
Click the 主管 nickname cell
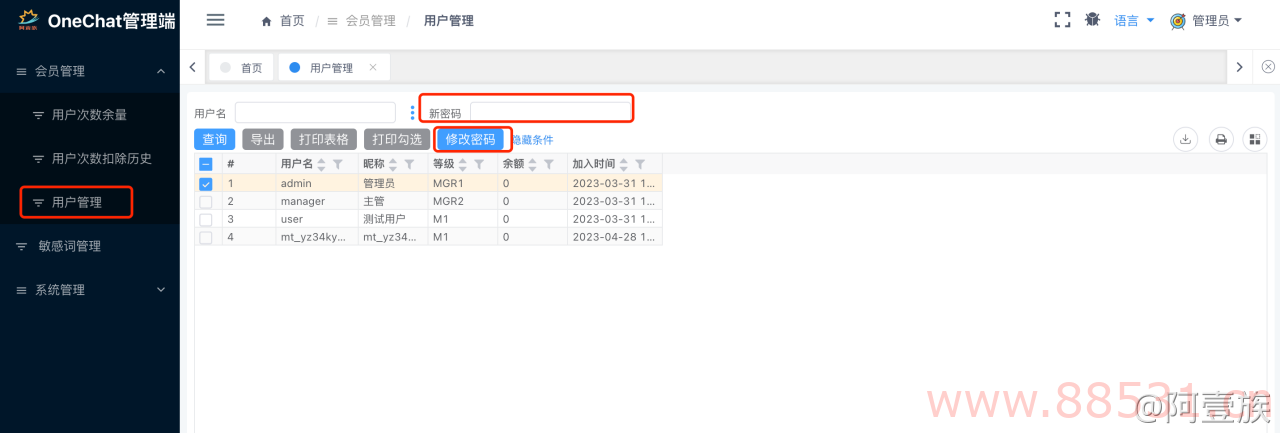coord(393,201)
